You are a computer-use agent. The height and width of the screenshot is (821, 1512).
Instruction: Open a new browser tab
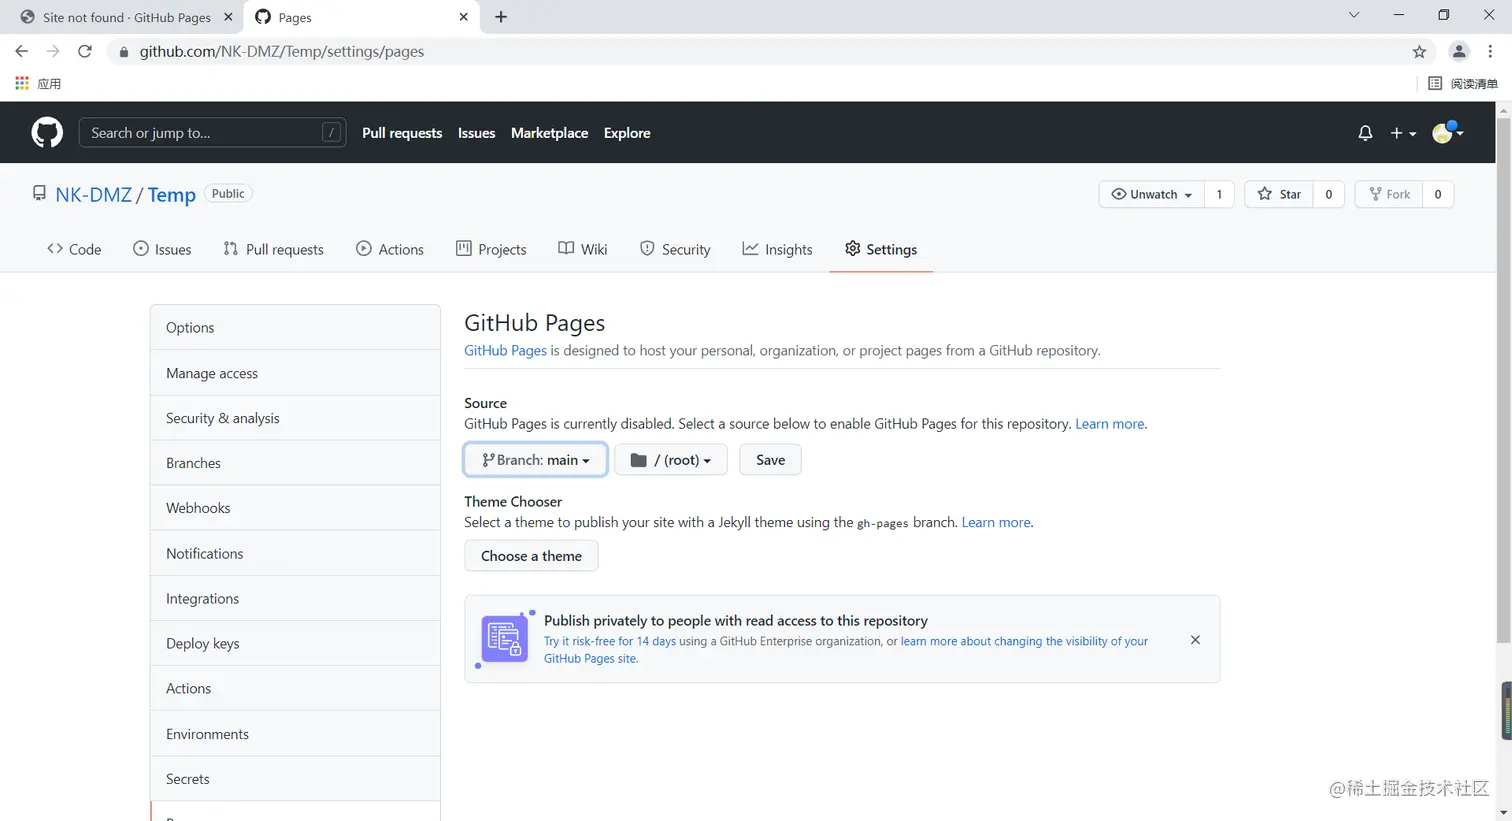(501, 17)
